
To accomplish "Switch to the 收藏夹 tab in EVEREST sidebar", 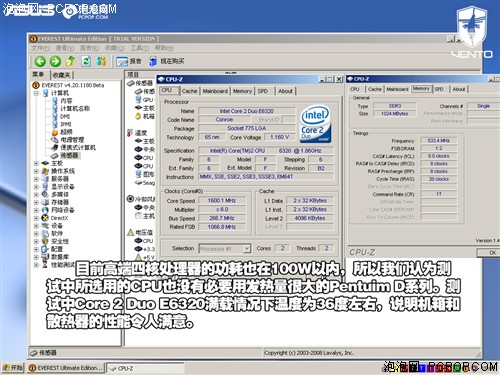I will click(62, 75).
